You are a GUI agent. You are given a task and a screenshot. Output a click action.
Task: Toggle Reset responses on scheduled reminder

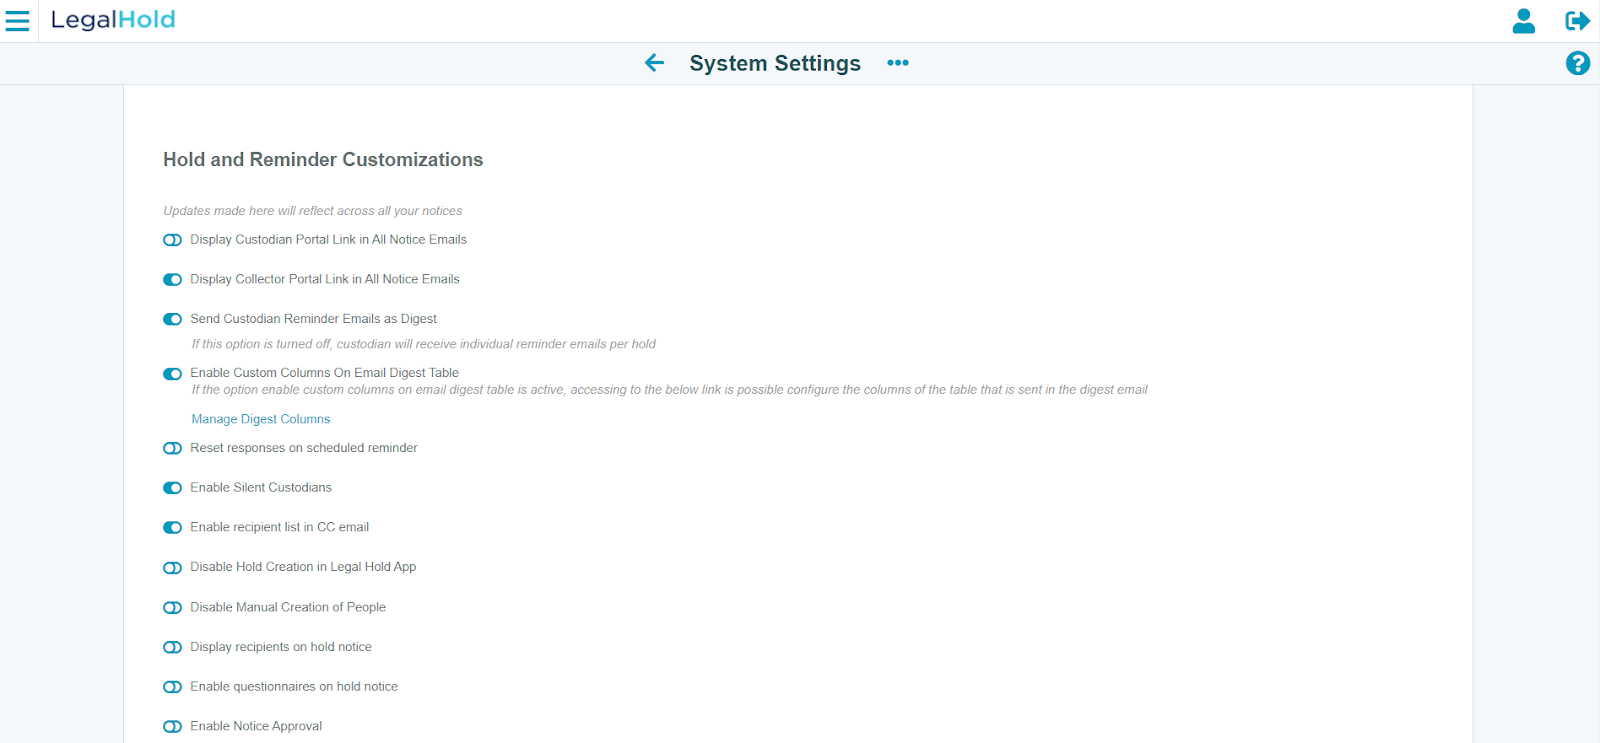pos(173,448)
